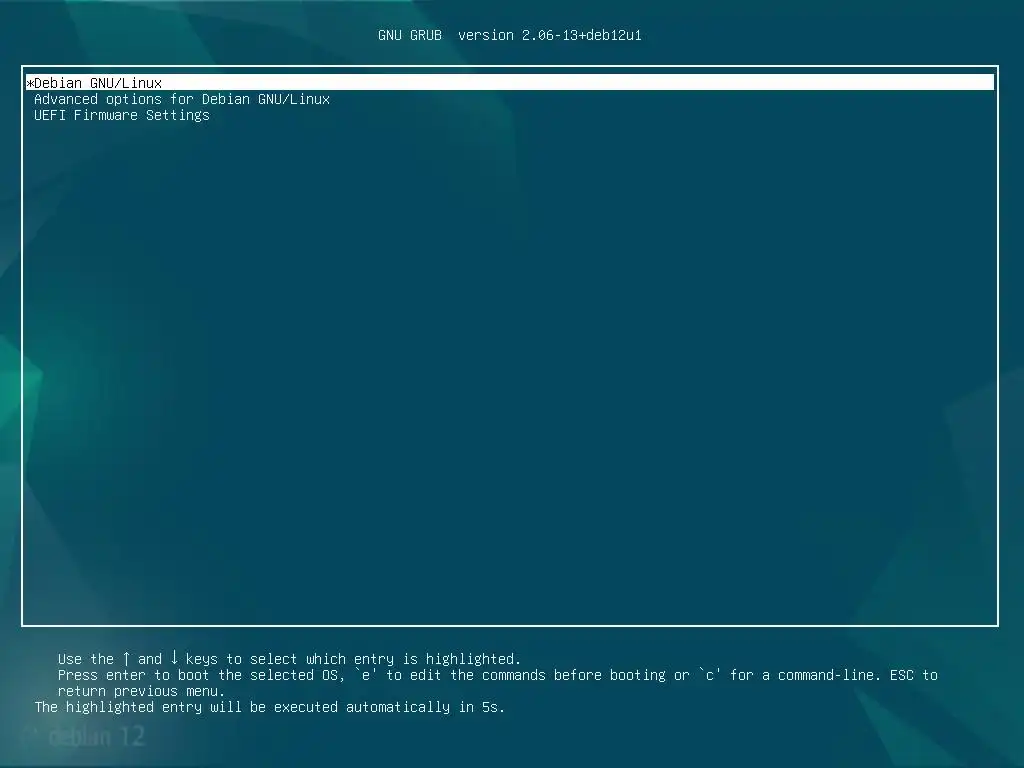Click the automatic boot countdown message
Screen dimensions: 1024x768
tap(270, 707)
